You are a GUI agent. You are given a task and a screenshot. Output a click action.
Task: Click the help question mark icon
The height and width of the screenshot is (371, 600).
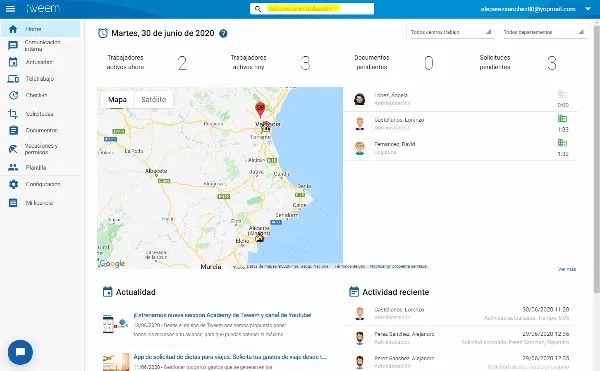point(223,34)
